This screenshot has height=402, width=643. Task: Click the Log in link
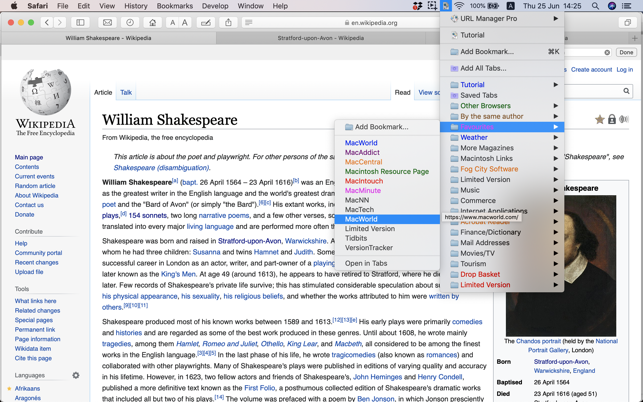[625, 70]
